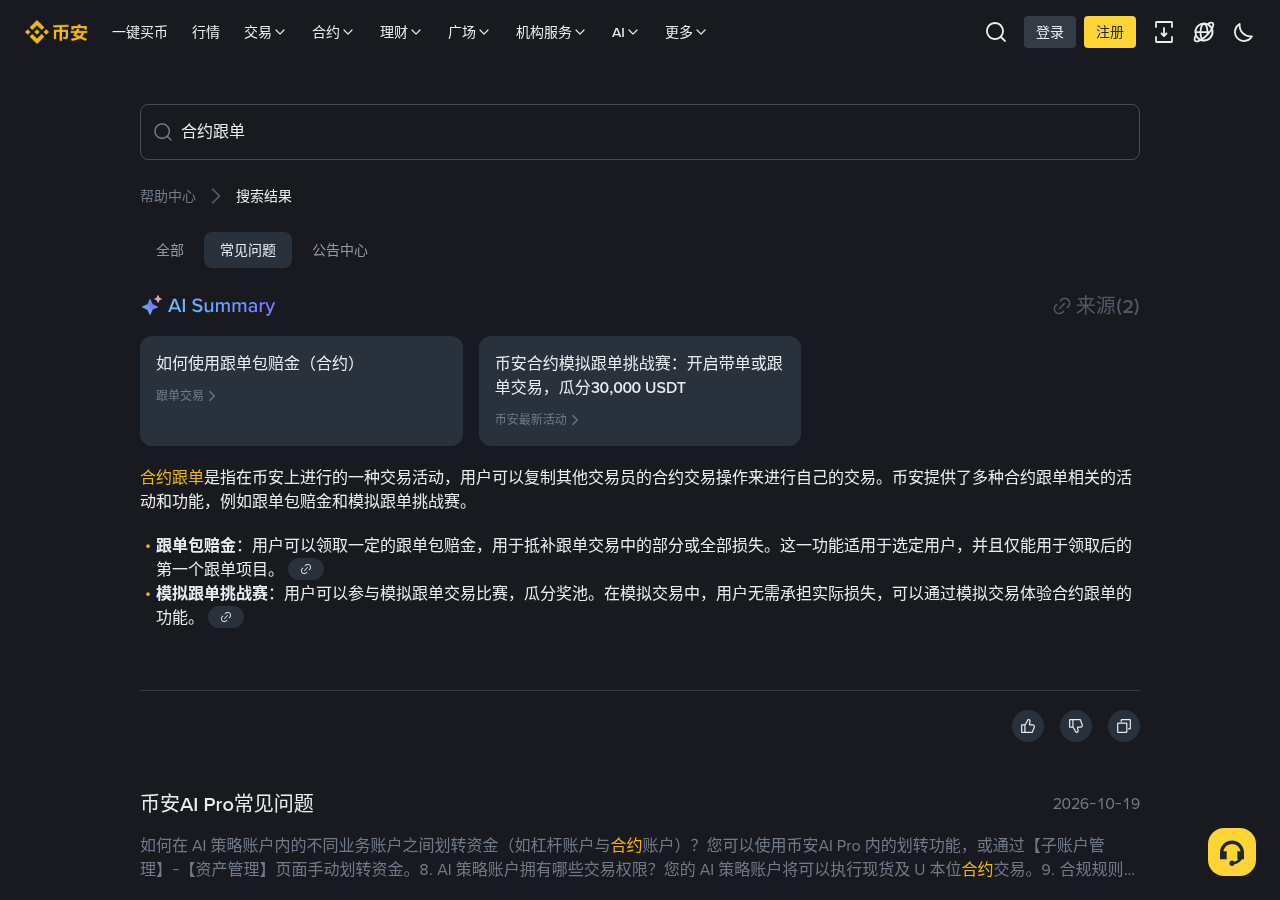This screenshot has height=900, width=1280.
Task: Open 来源(2) sources link
Action: pyautogui.click(x=1096, y=306)
